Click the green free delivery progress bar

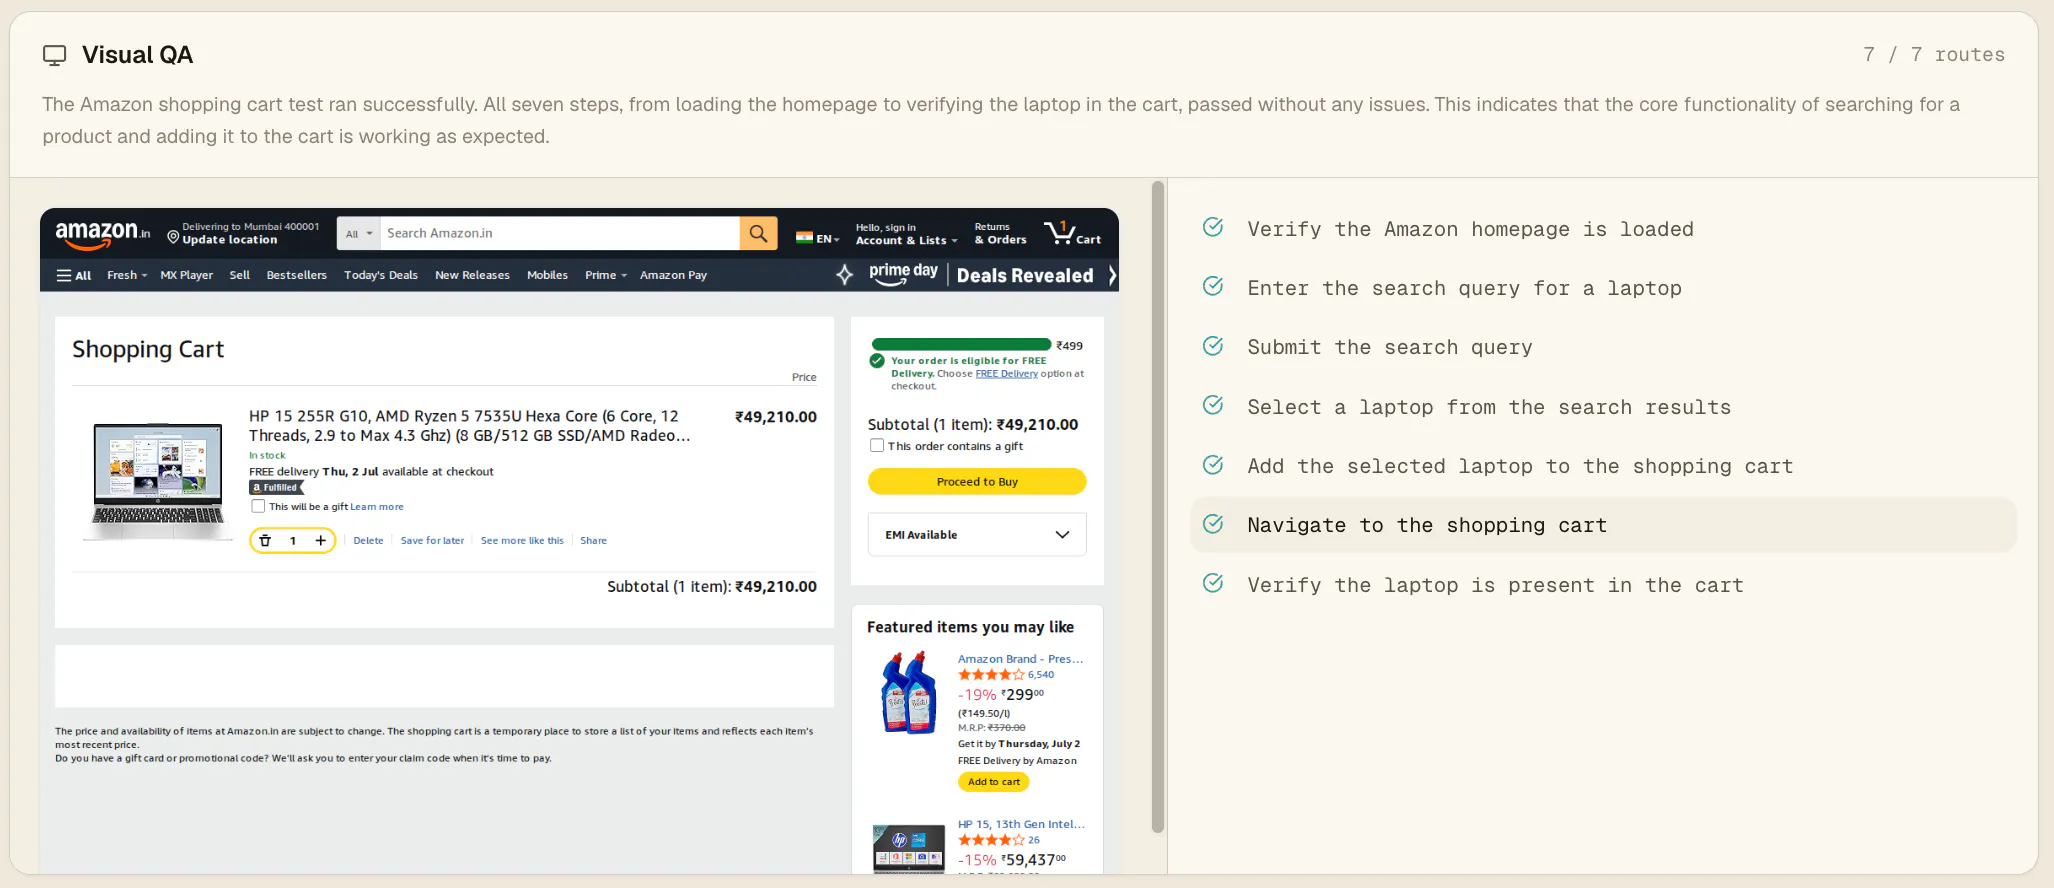coord(961,344)
